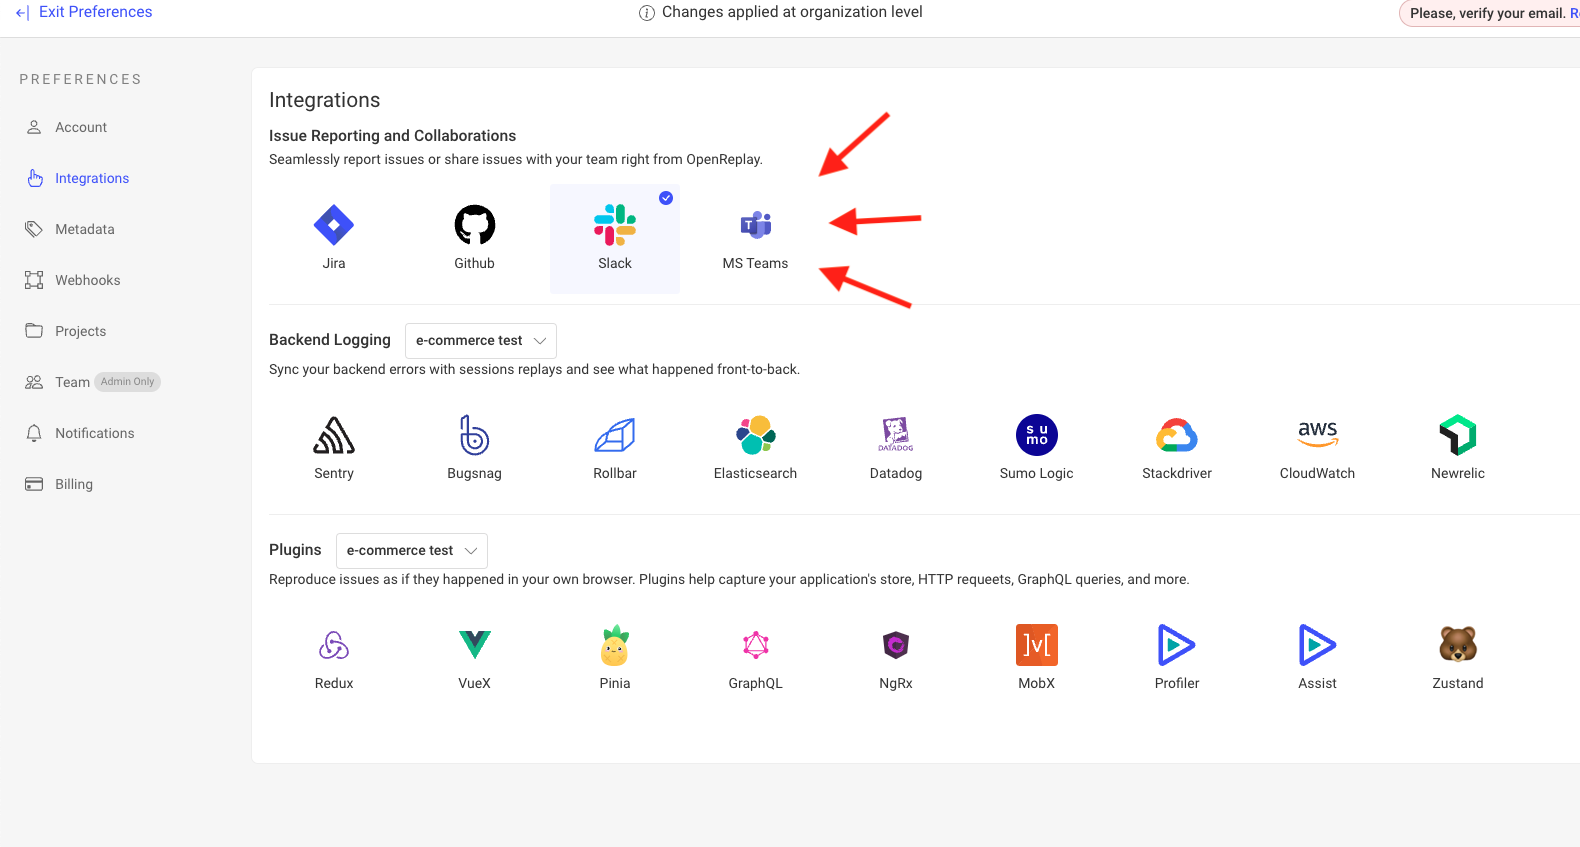Open the Zustand bear plugin icon

(x=1458, y=645)
